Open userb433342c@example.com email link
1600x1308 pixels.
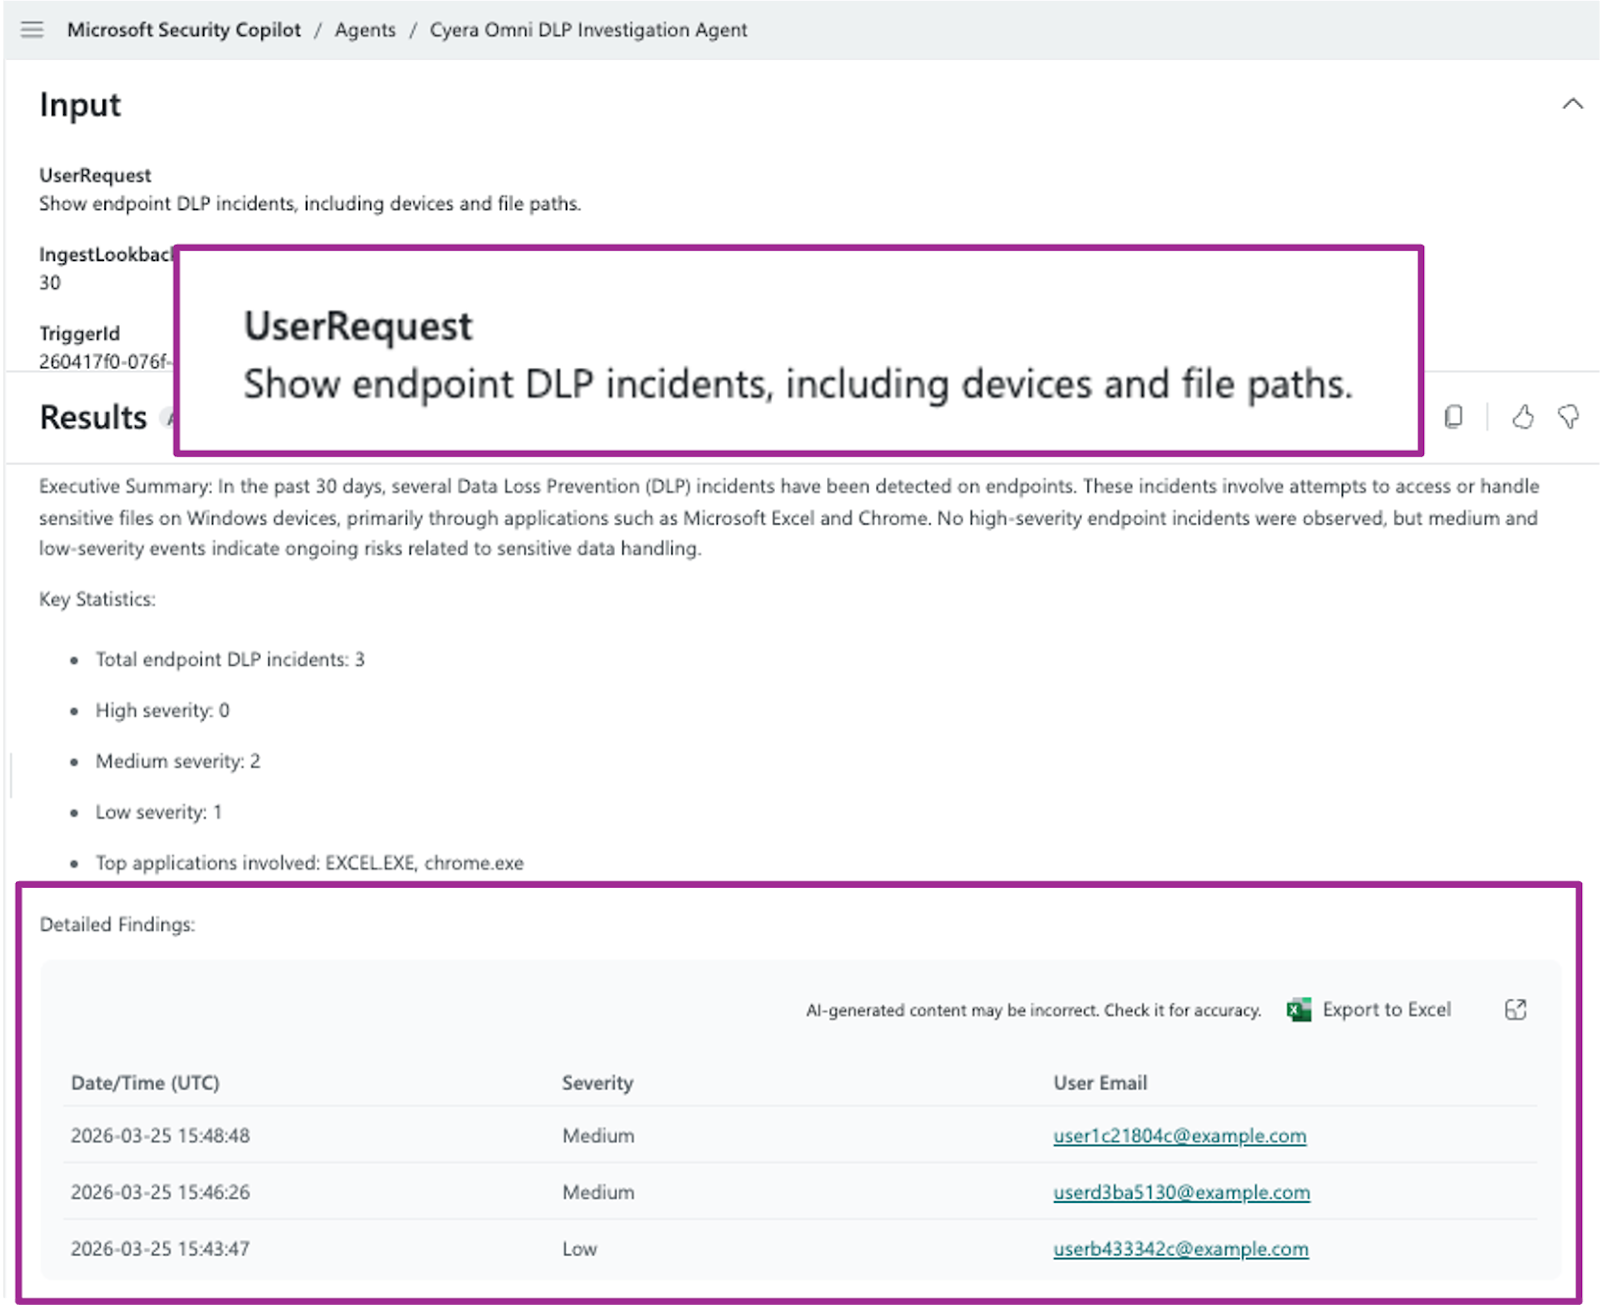[x=1180, y=1249]
